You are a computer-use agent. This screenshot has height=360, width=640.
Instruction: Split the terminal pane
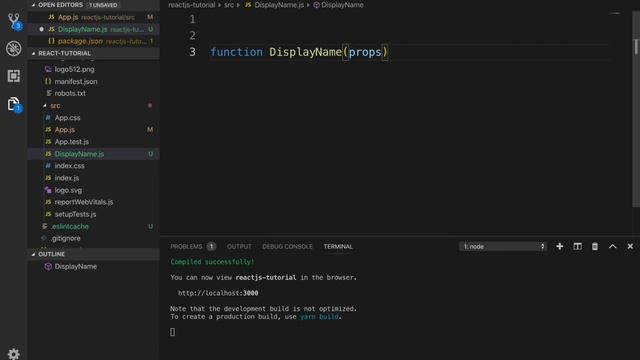(578, 247)
